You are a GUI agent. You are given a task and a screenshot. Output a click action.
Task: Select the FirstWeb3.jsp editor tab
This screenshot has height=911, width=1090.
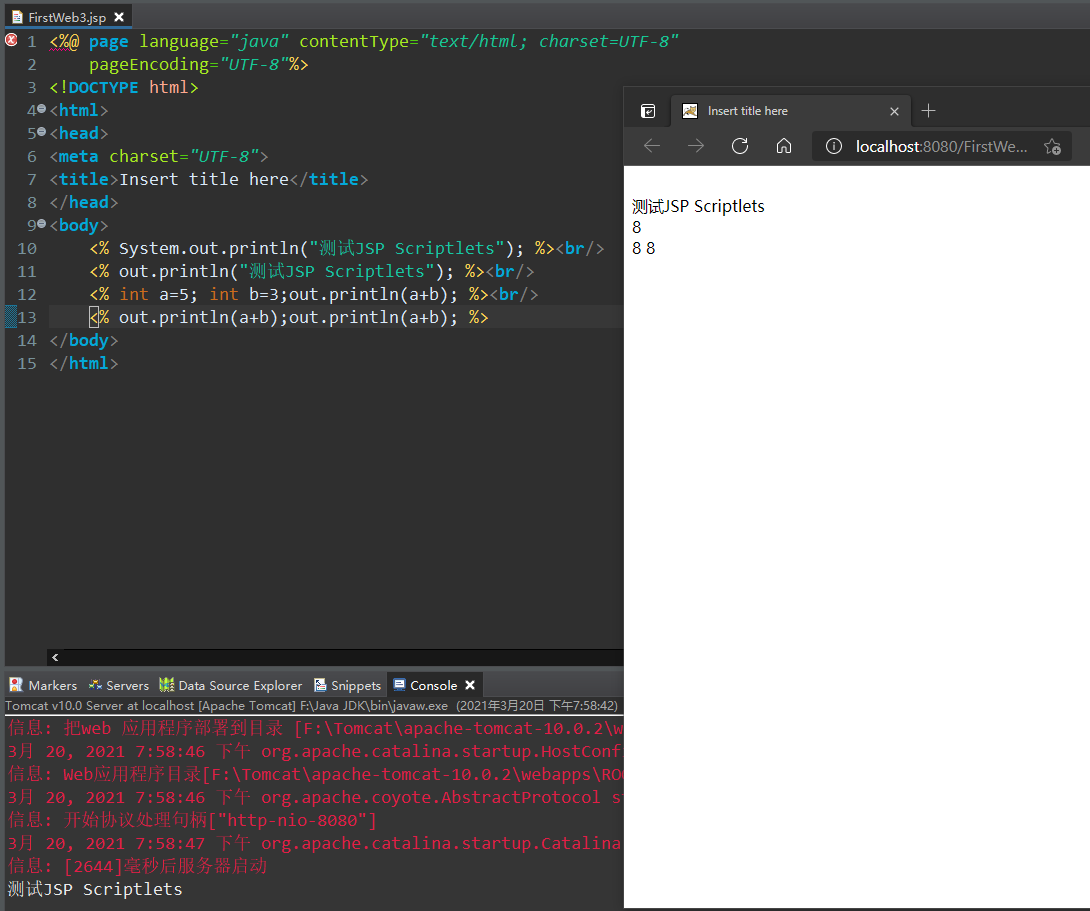click(67, 17)
